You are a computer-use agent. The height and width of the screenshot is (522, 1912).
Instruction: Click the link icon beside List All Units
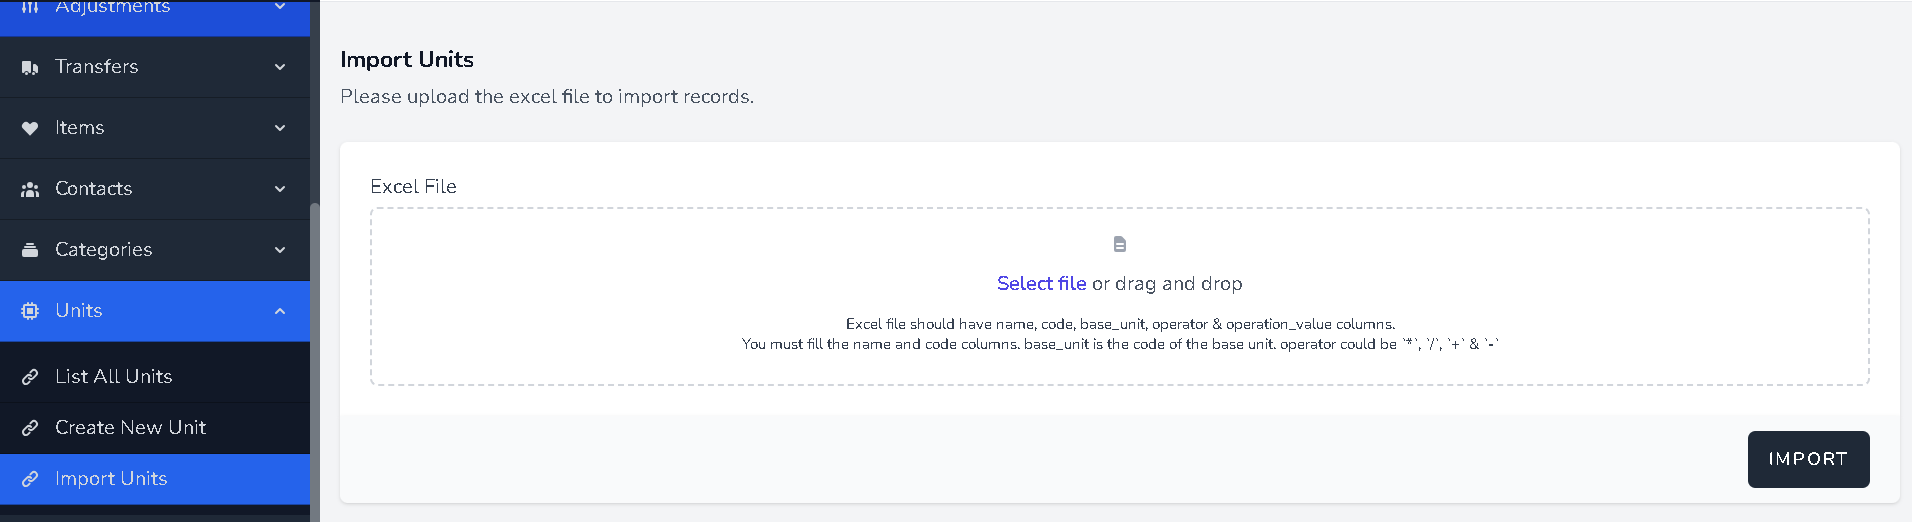pos(30,377)
